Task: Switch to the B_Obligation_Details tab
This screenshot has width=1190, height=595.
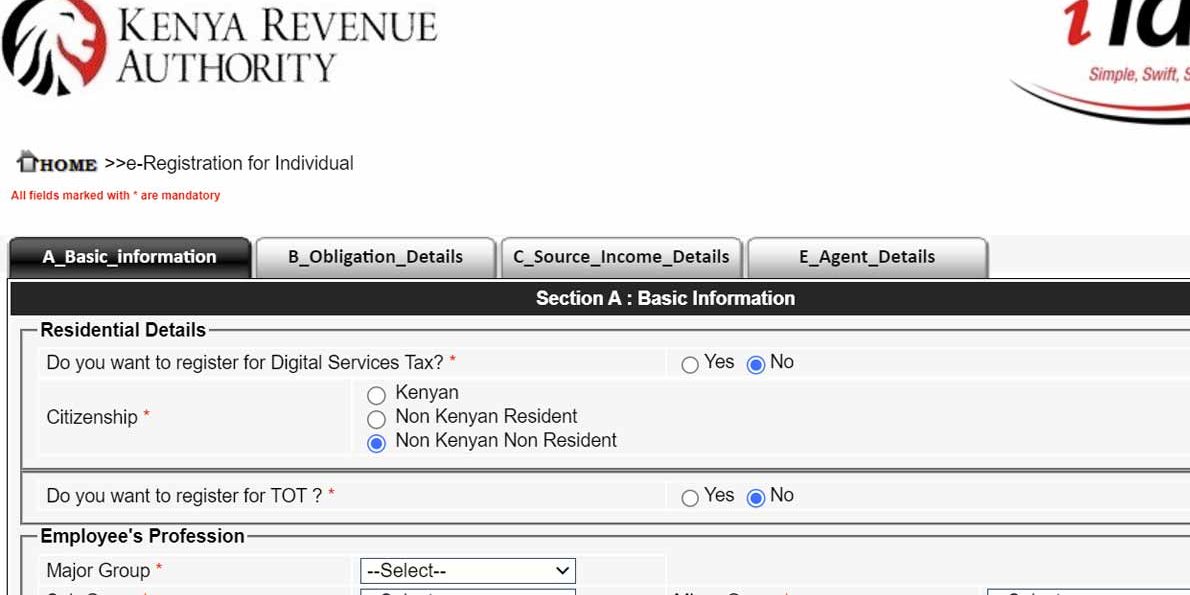Action: (375, 257)
